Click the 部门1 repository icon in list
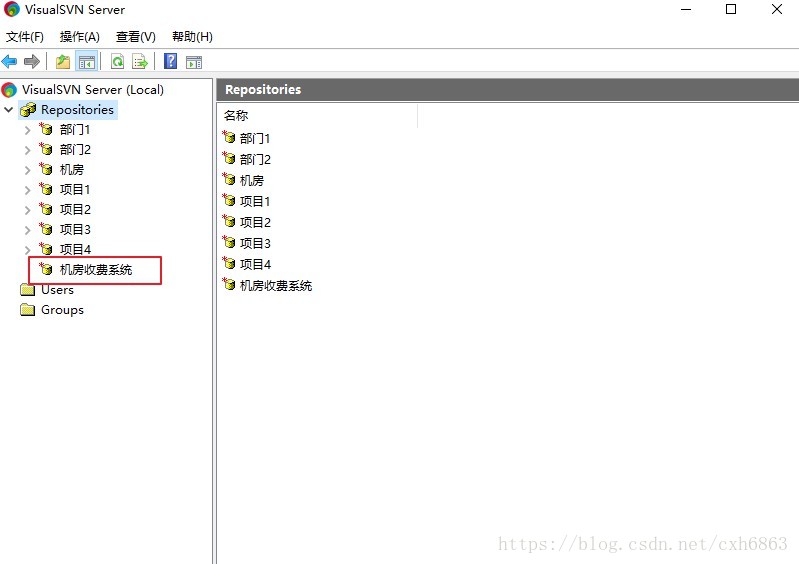The width and height of the screenshot is (799, 564). pos(229,137)
